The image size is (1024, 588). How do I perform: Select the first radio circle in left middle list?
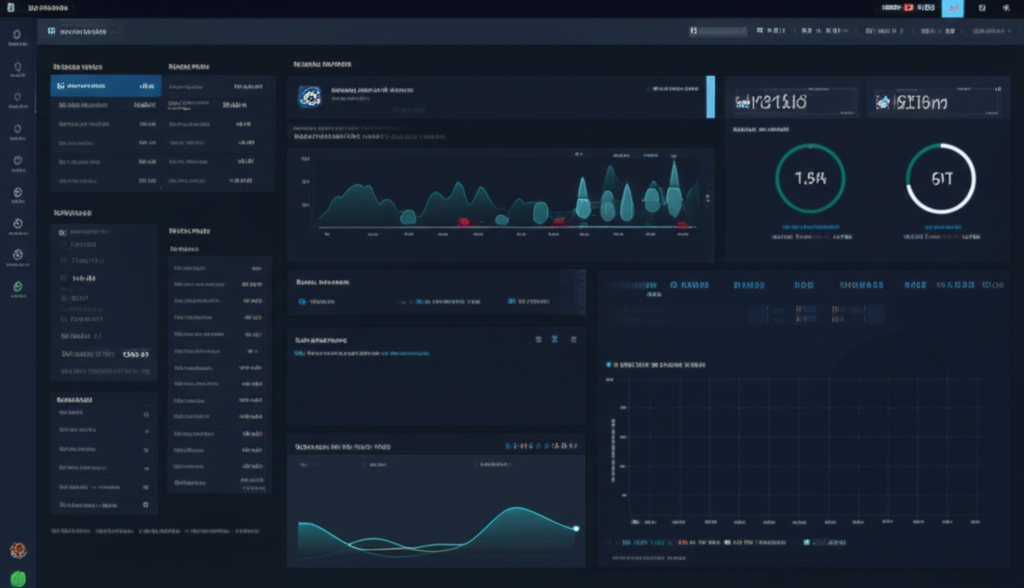coord(63,232)
